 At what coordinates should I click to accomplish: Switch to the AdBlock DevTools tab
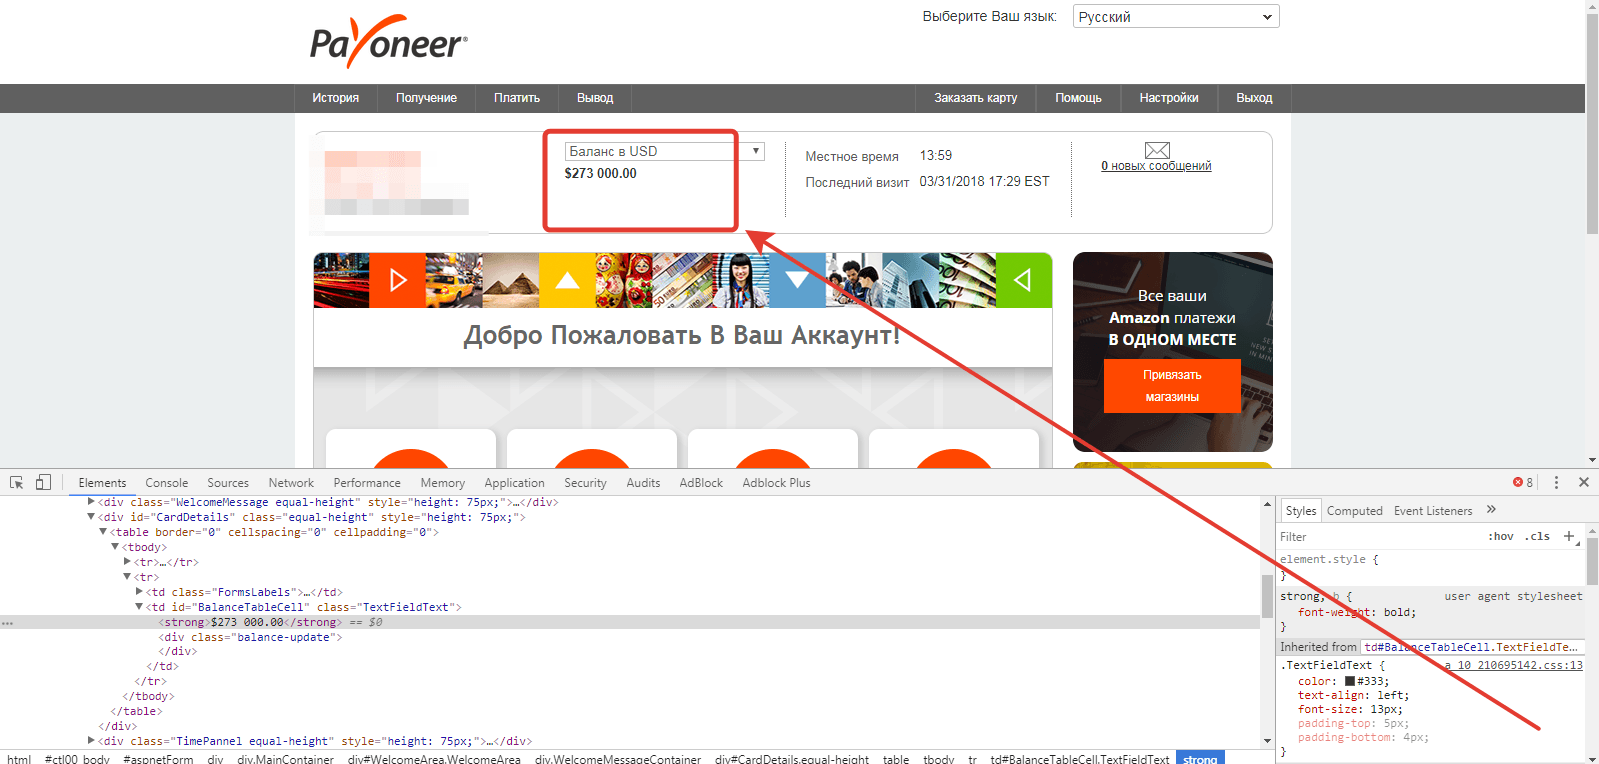(701, 482)
